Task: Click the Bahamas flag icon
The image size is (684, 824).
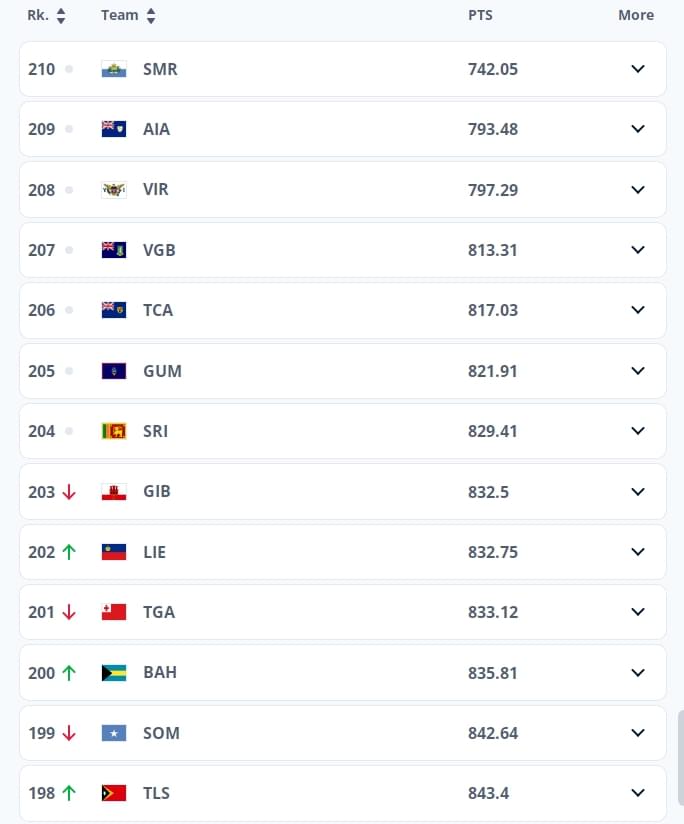Action: [x=113, y=673]
